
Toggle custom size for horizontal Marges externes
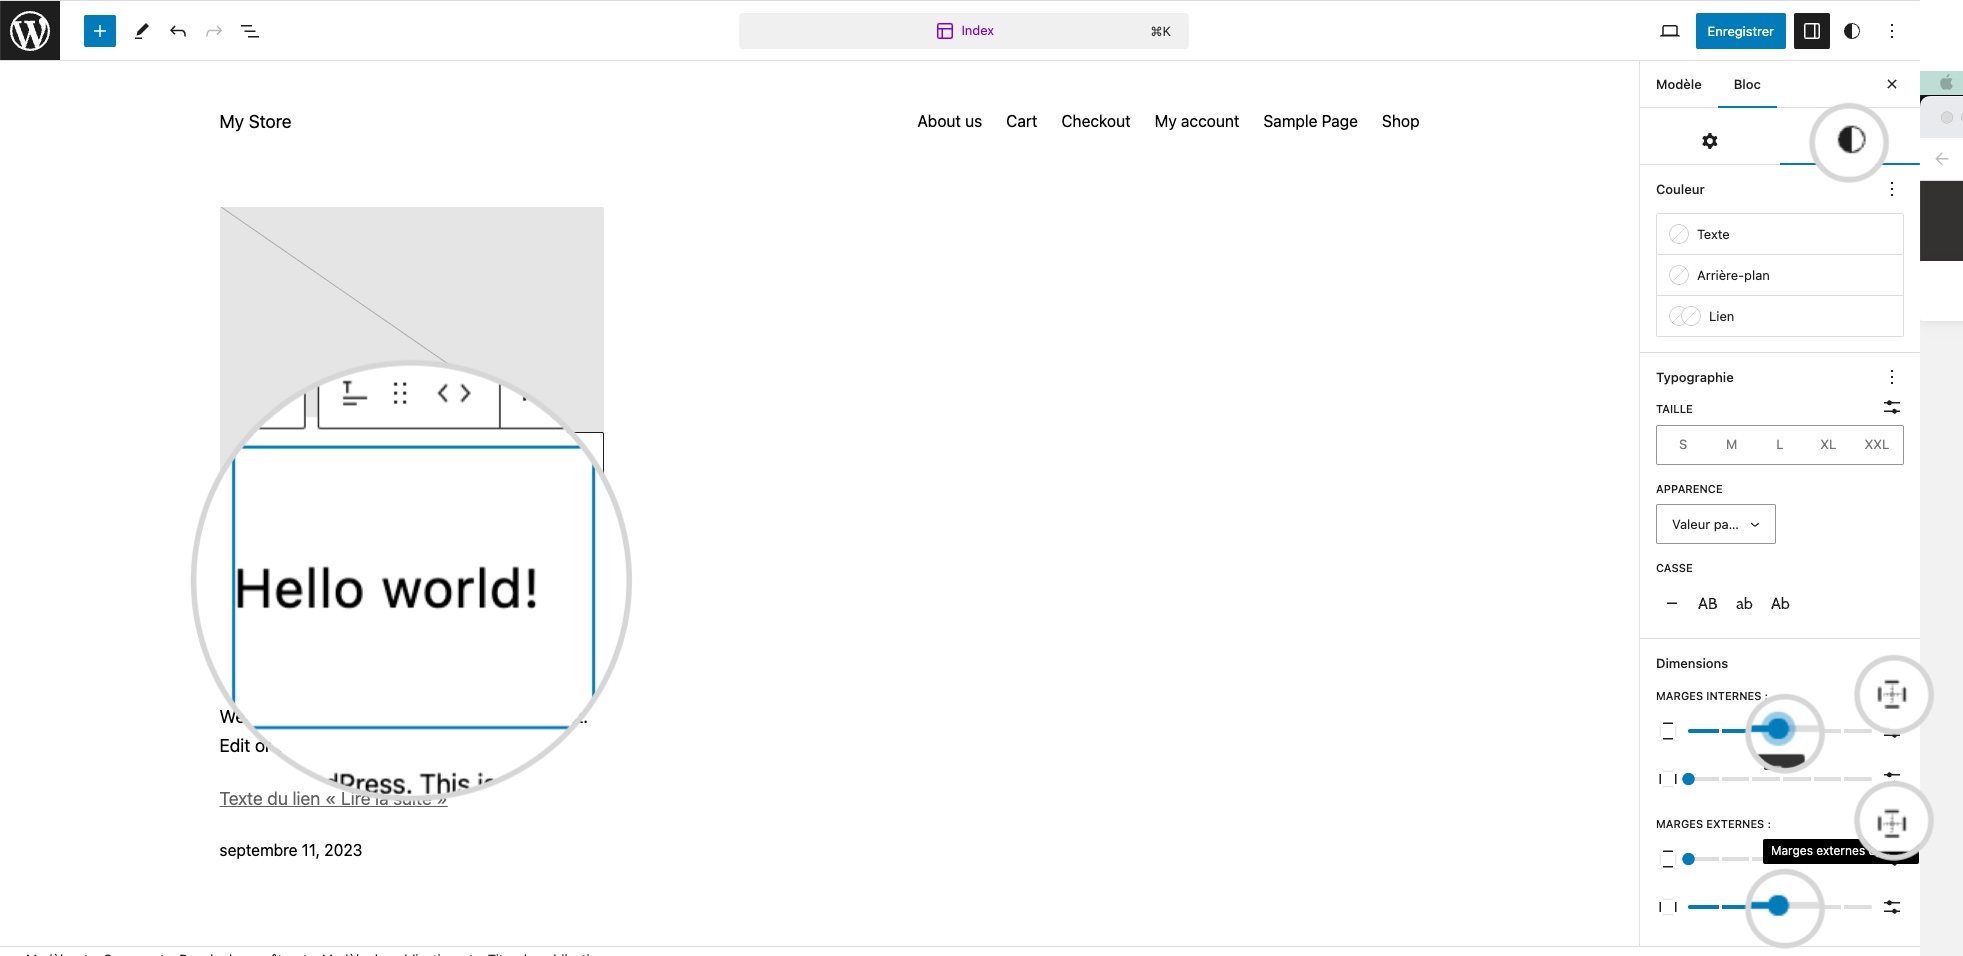(x=1892, y=907)
